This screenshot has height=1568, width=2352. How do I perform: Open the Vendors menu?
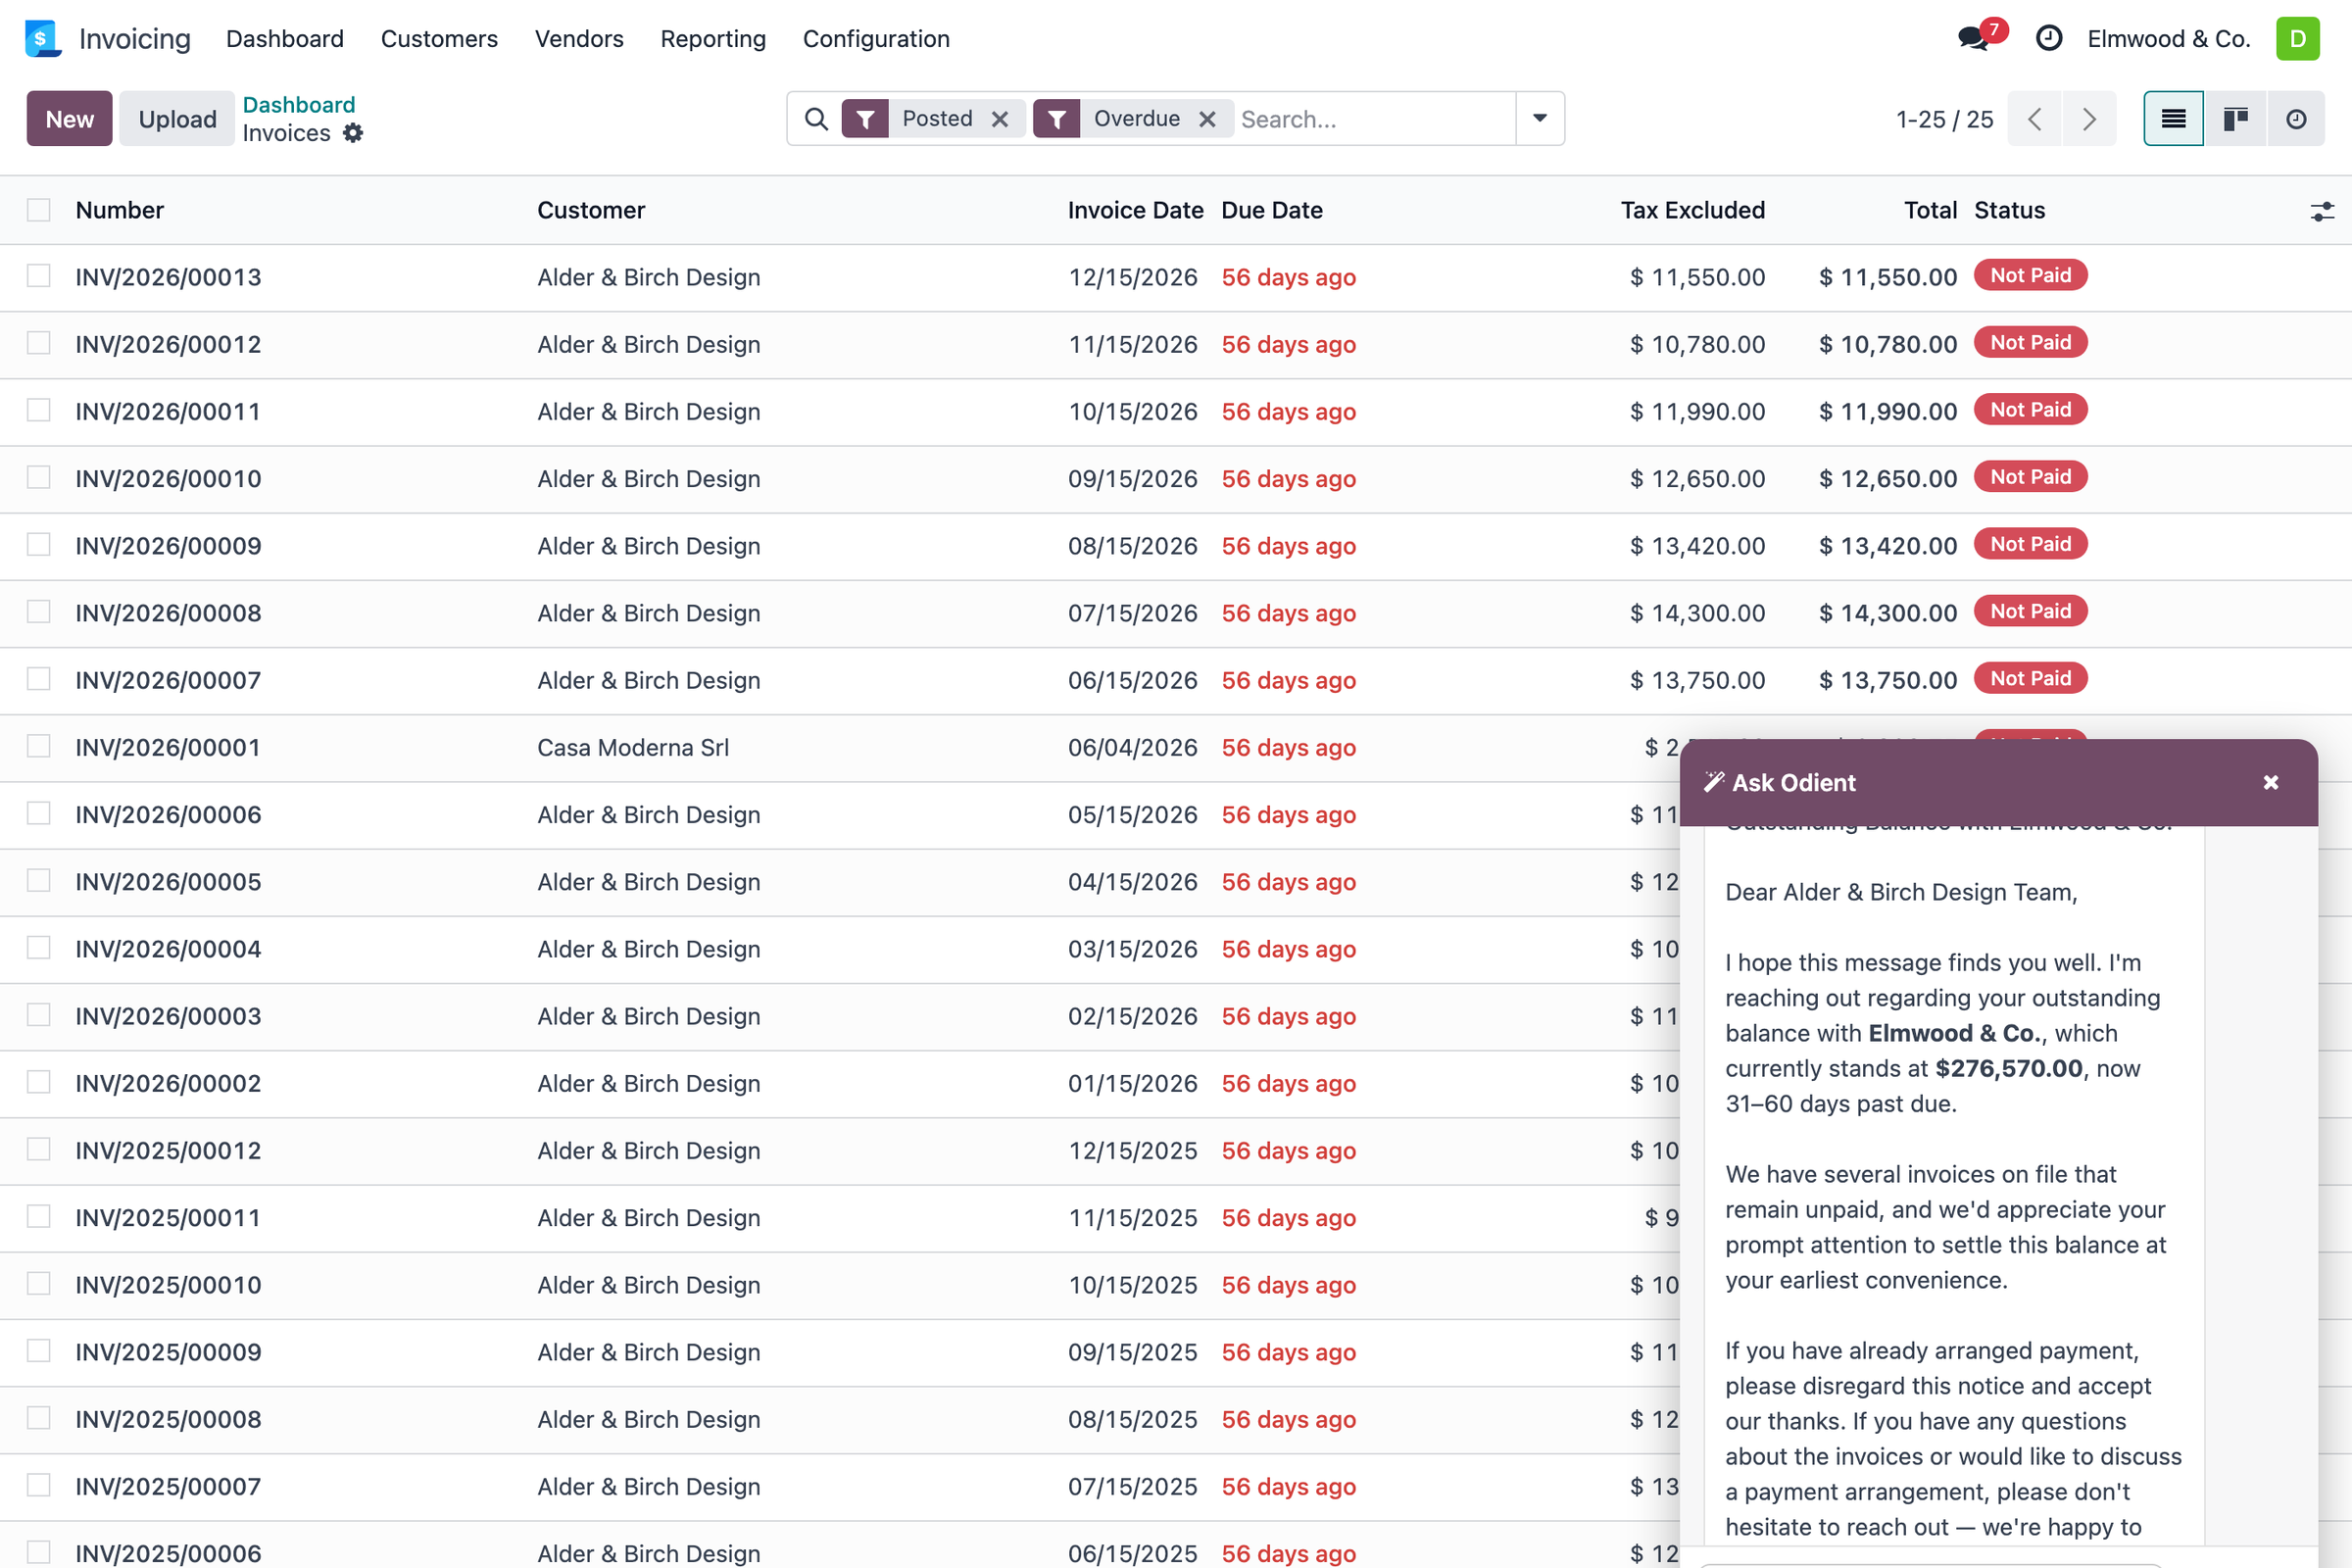579,39
